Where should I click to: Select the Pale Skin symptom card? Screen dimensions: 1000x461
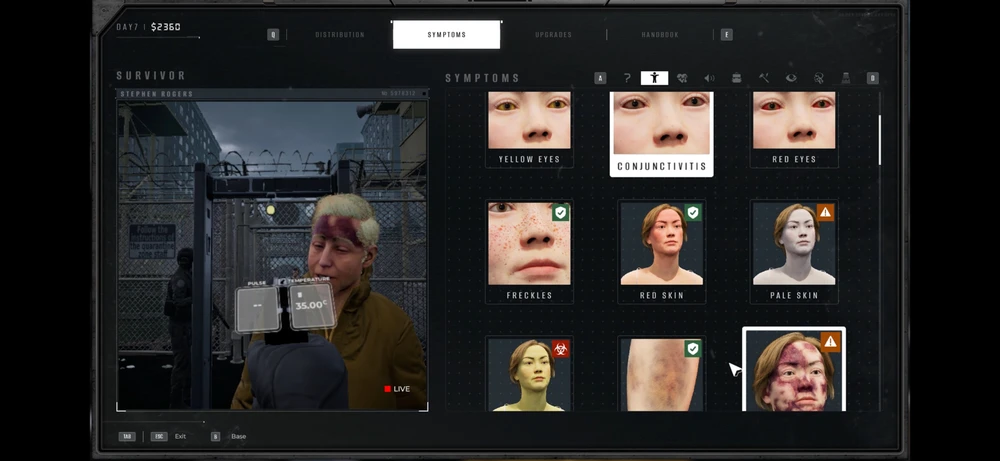794,250
